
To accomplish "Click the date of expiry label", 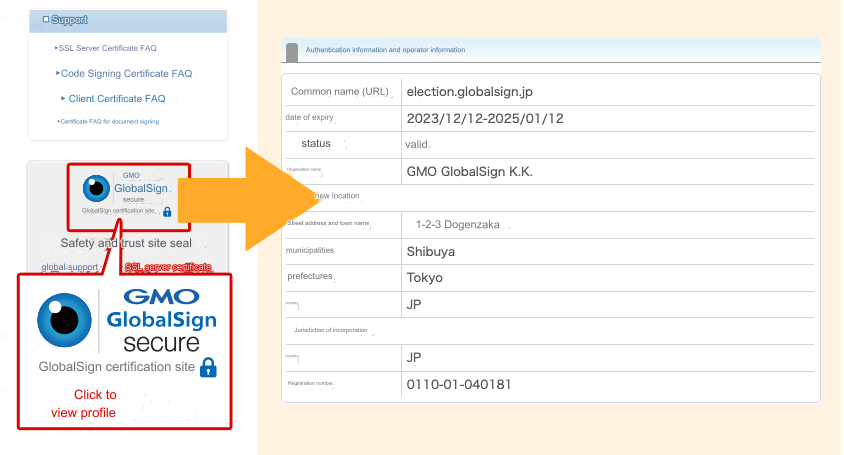I will (x=310, y=117).
